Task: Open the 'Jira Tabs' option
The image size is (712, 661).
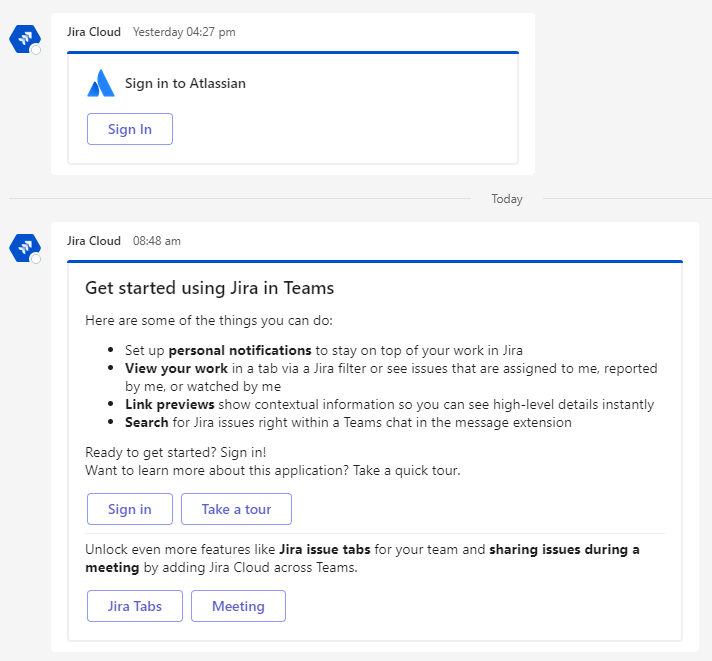Action: 135,606
